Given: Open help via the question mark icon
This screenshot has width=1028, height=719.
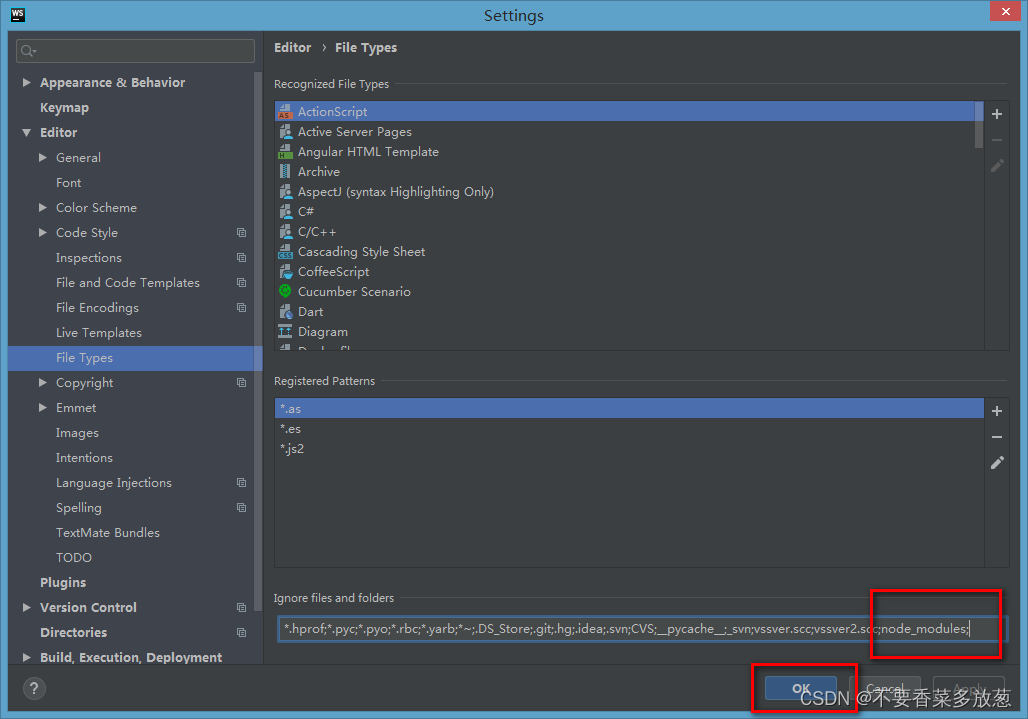Looking at the screenshot, I should (34, 688).
